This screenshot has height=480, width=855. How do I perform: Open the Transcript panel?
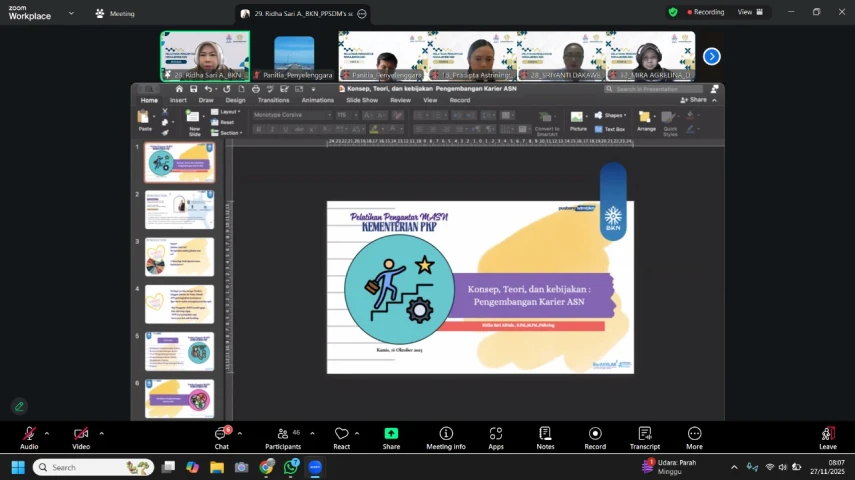tap(645, 438)
